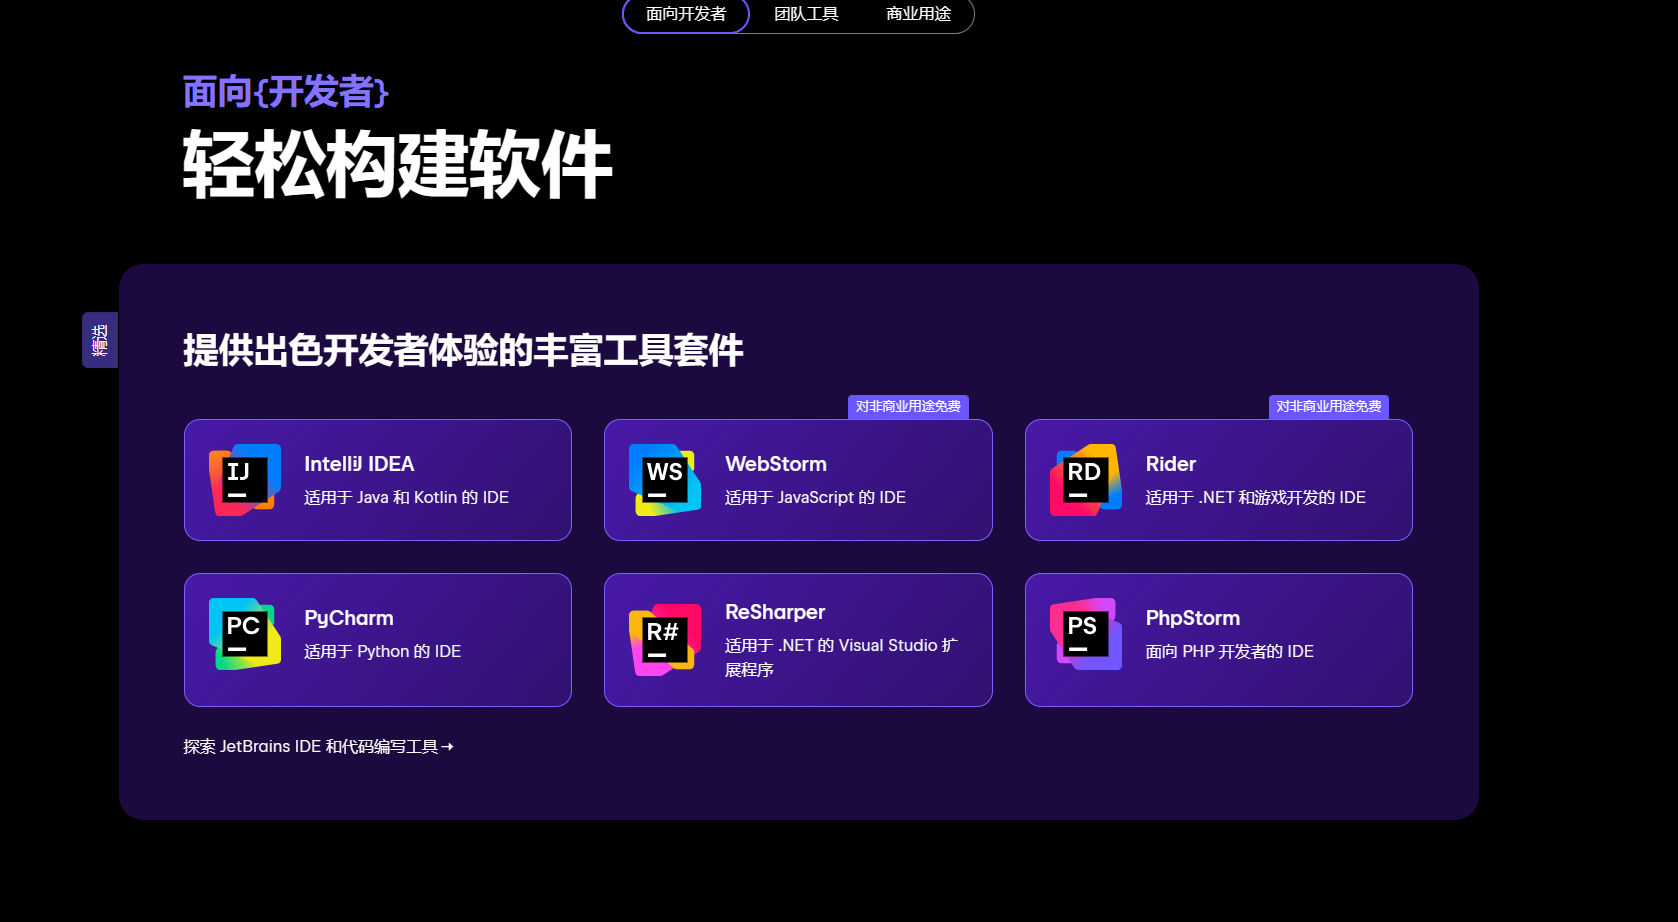This screenshot has height=922, width=1678.
Task: Click the ReSharper R# logo icon
Action: [x=665, y=640]
